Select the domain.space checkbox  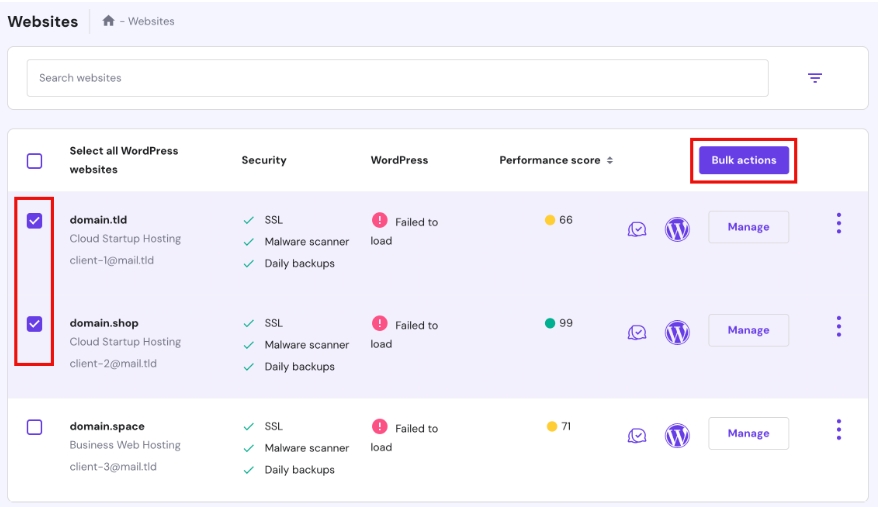pos(35,427)
